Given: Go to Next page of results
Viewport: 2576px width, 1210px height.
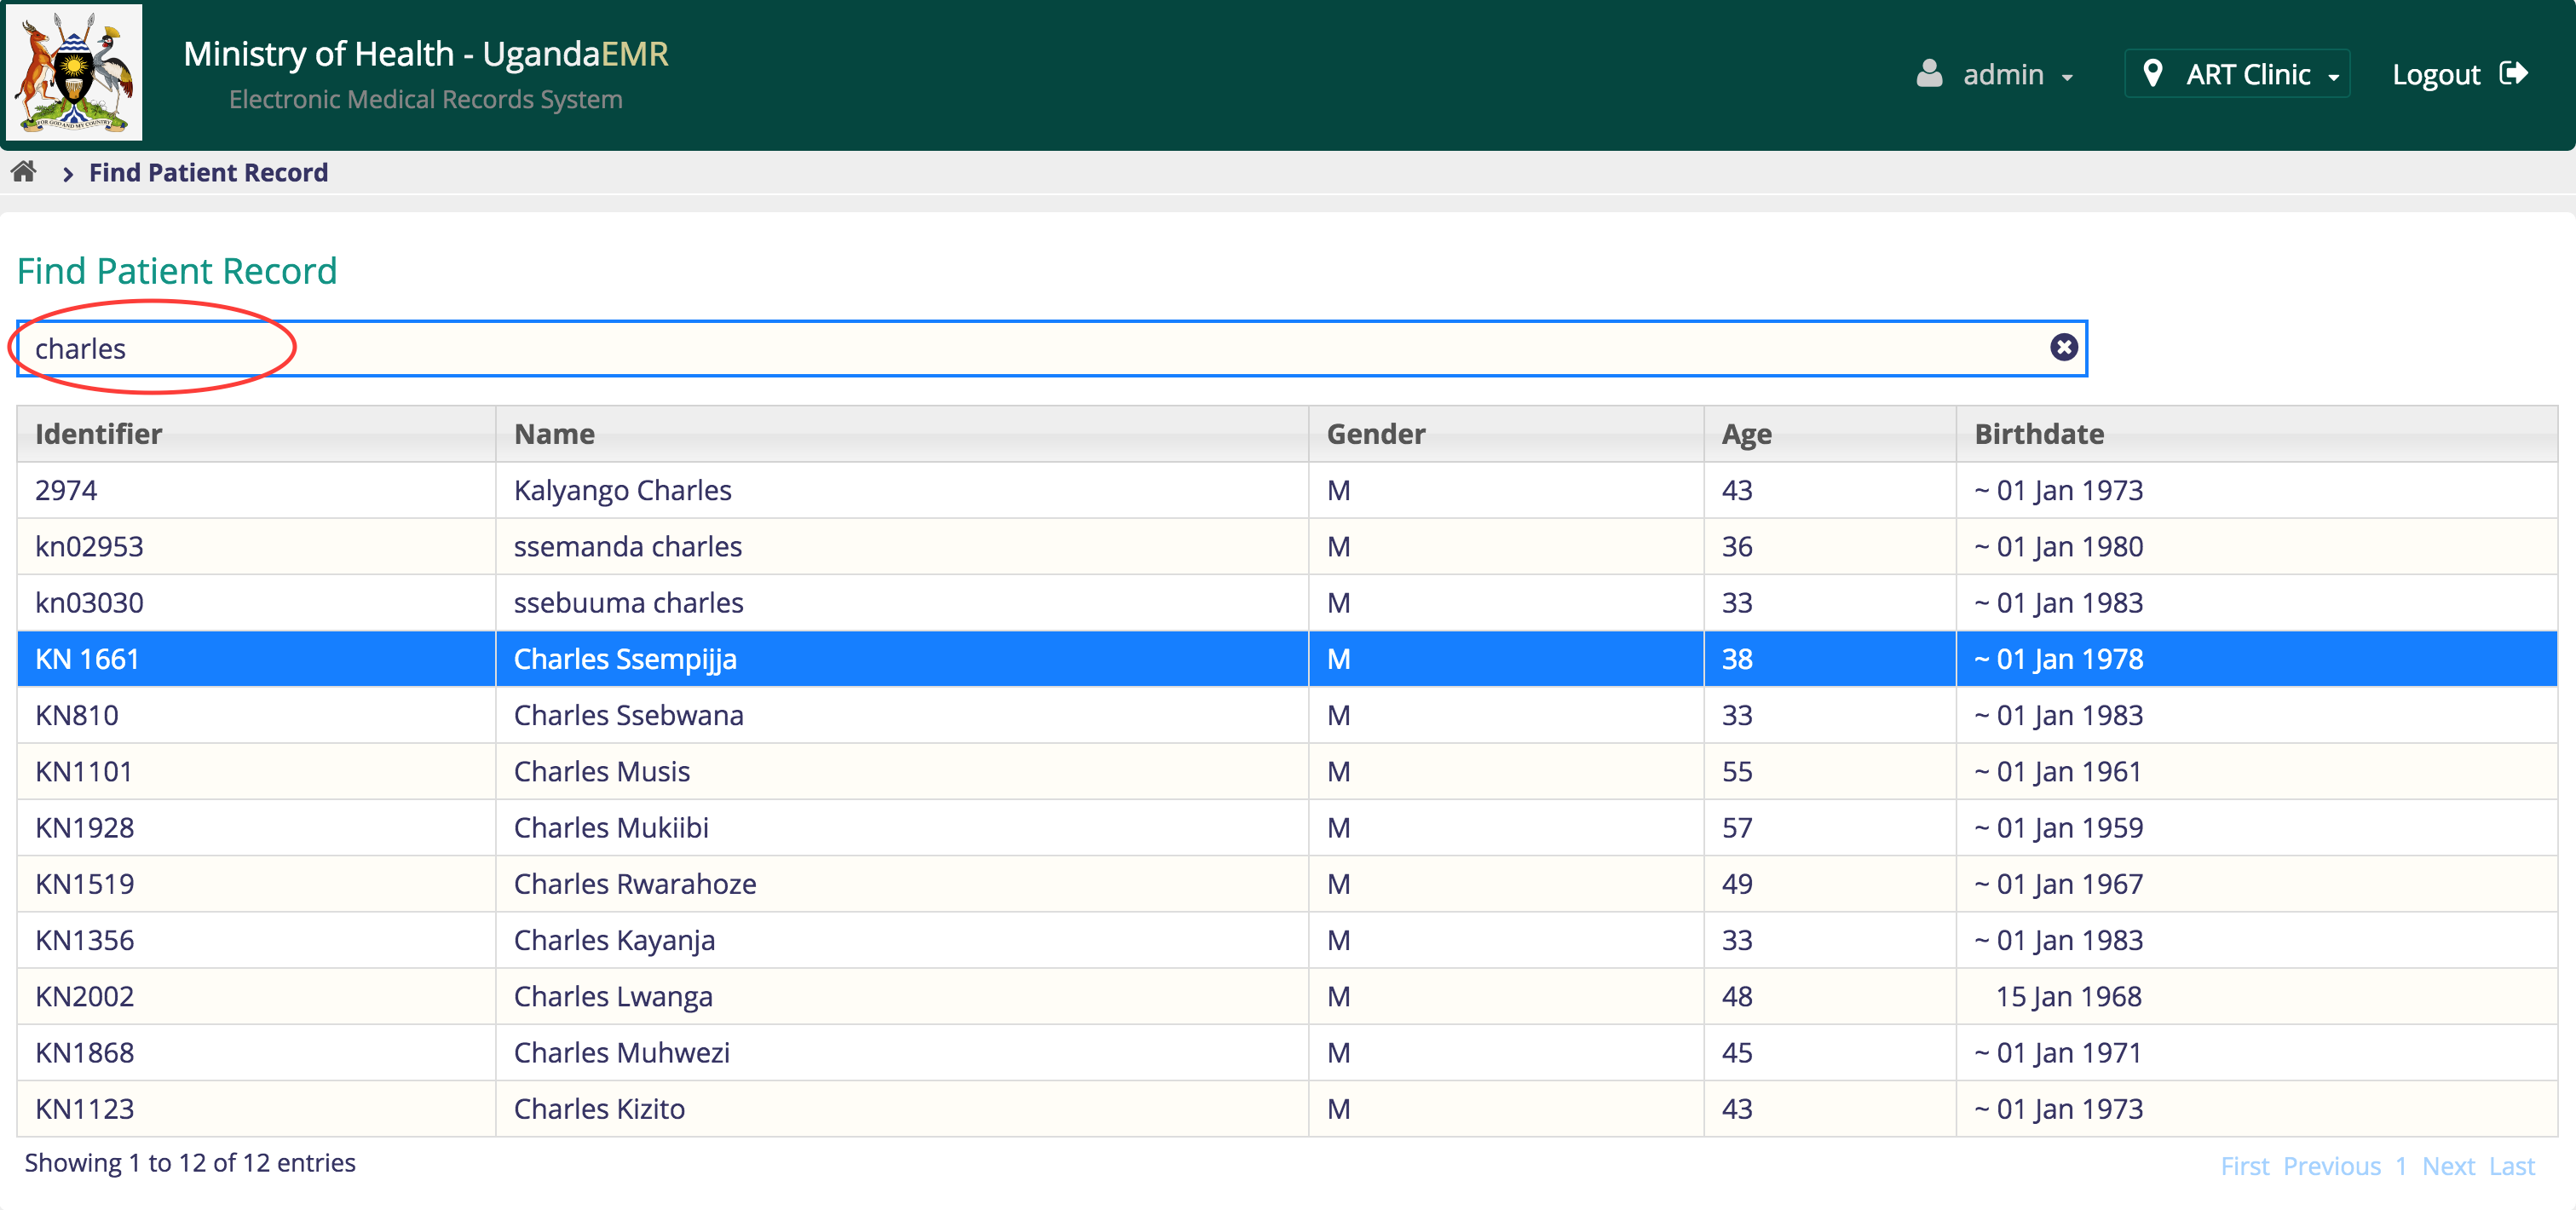Looking at the screenshot, I should click(x=2447, y=1166).
